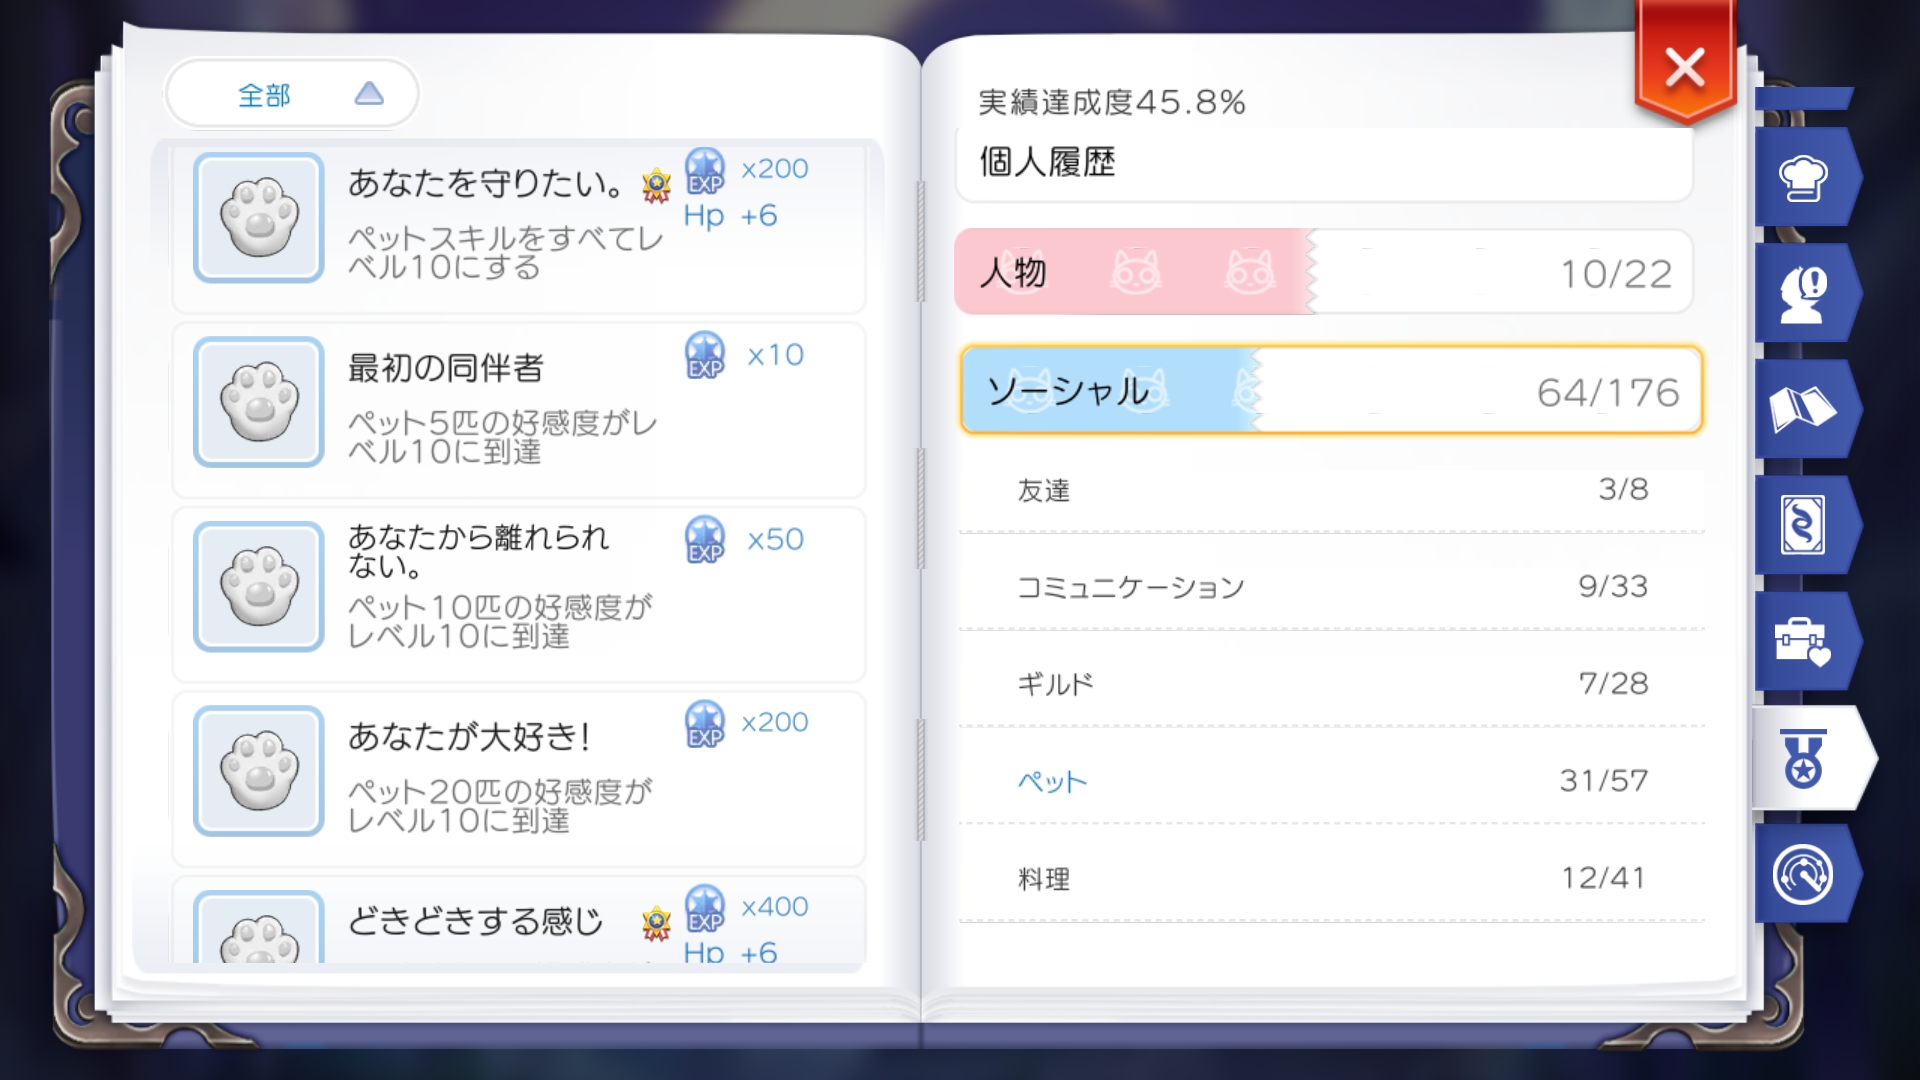Open the circular gauge tab at bottom
1920x1080 pixels.
click(x=1804, y=874)
